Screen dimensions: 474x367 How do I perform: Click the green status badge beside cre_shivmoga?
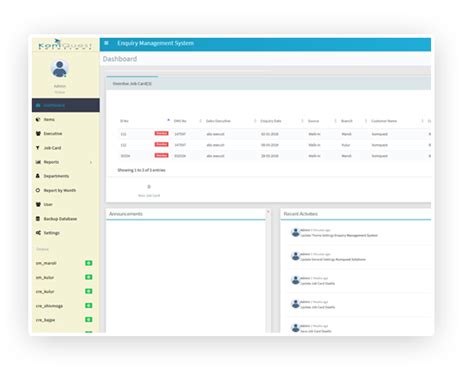89,305
